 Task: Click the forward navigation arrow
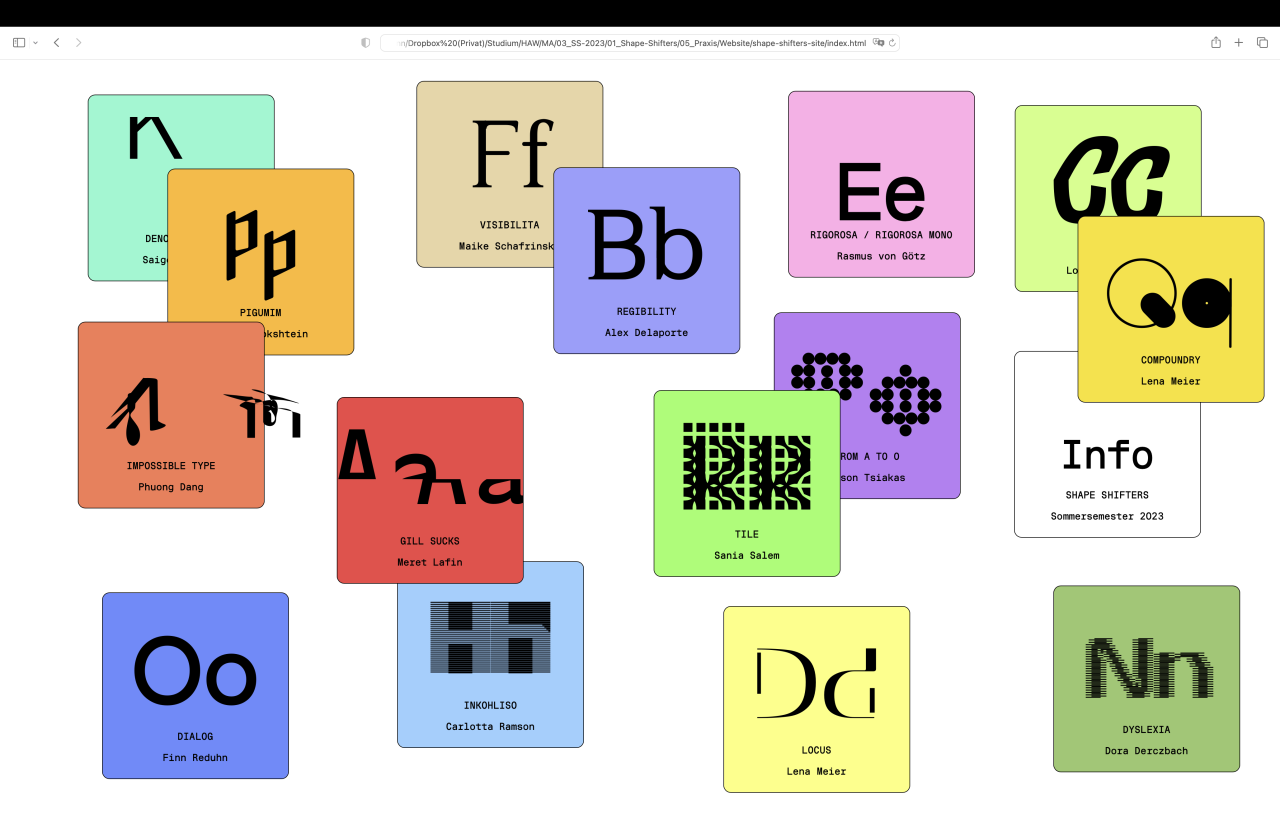[x=79, y=43]
